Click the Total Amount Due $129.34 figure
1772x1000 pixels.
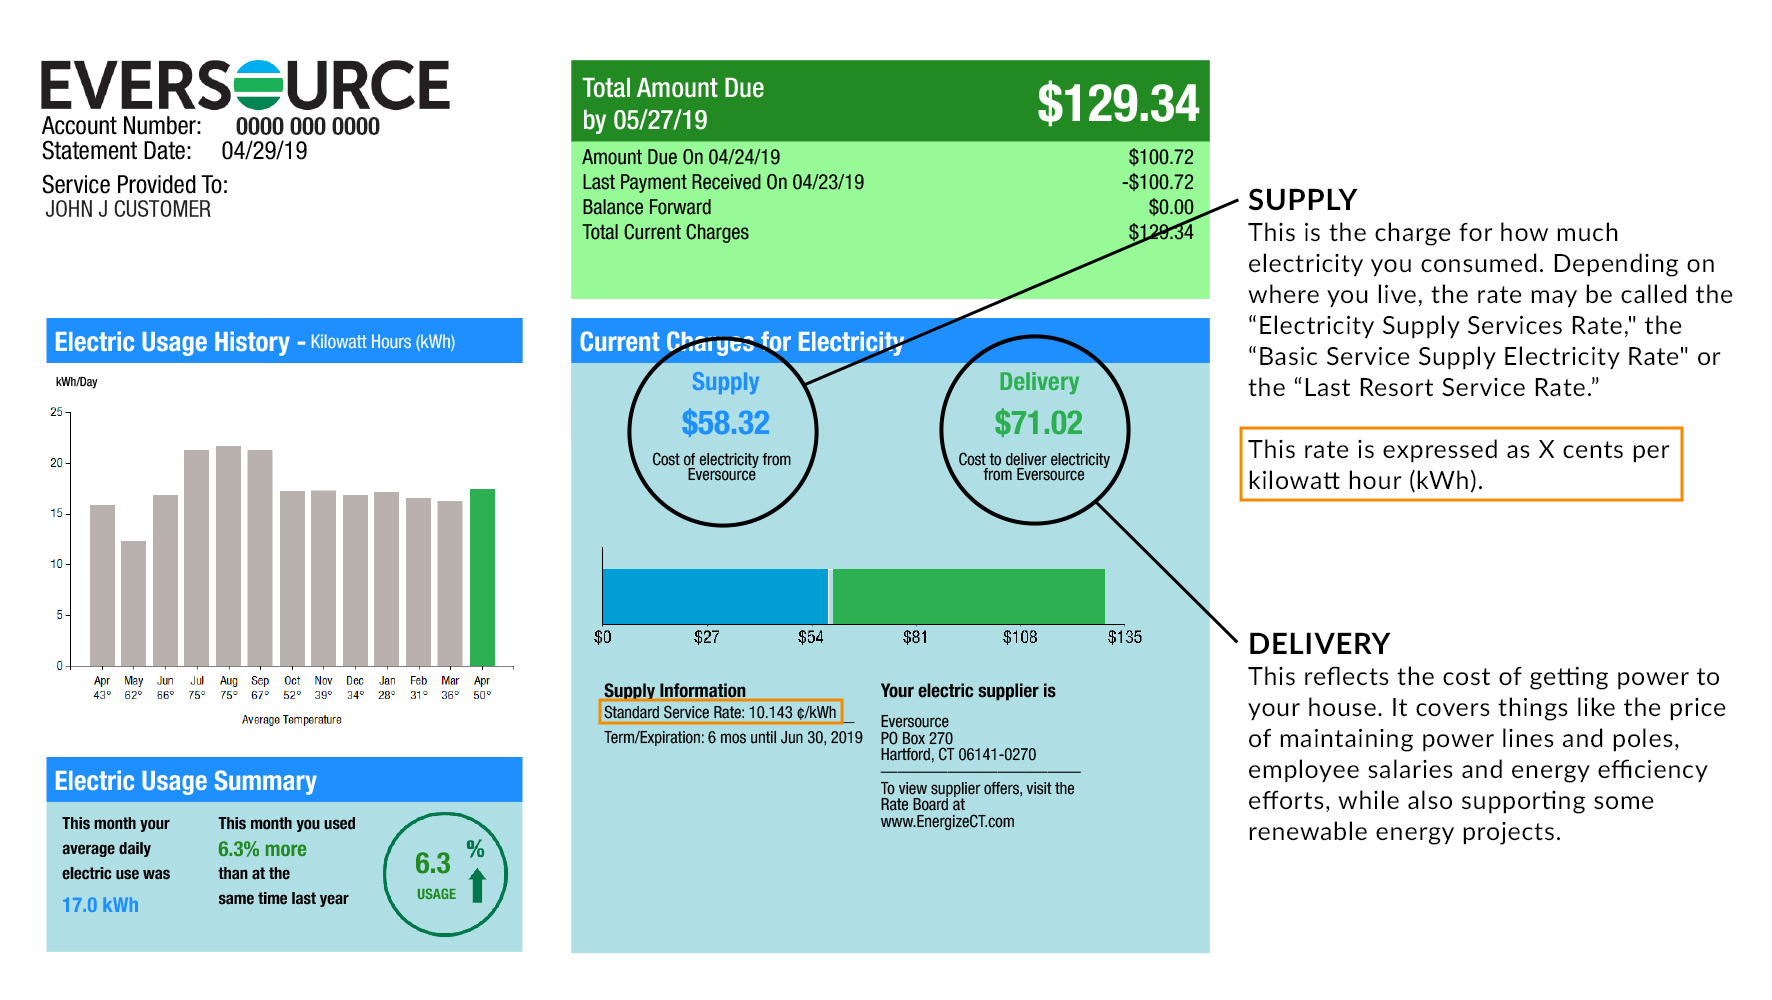click(x=1117, y=103)
